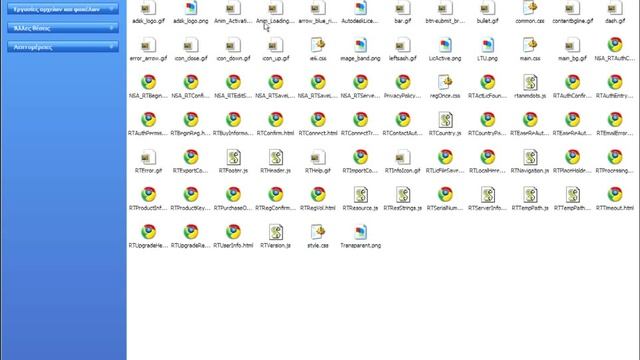
Task: Select the RTExportCo... Chrome file
Action: pyautogui.click(x=191, y=157)
